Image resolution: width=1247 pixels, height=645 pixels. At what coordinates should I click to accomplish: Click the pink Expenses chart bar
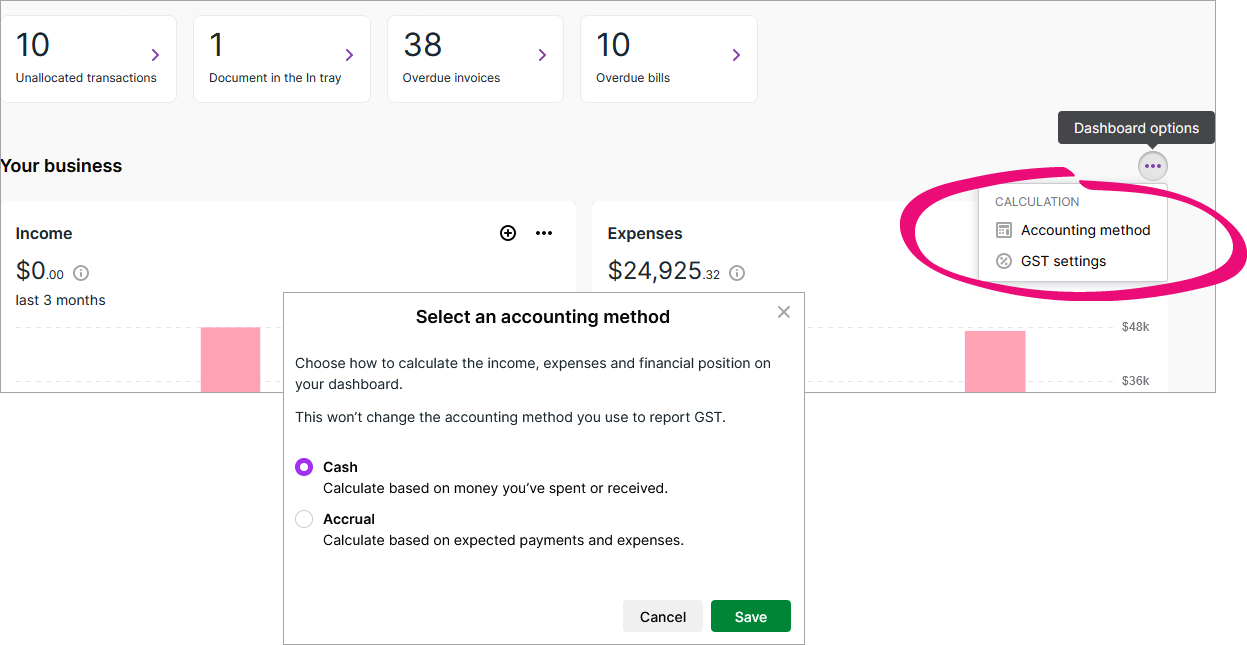tap(995, 361)
